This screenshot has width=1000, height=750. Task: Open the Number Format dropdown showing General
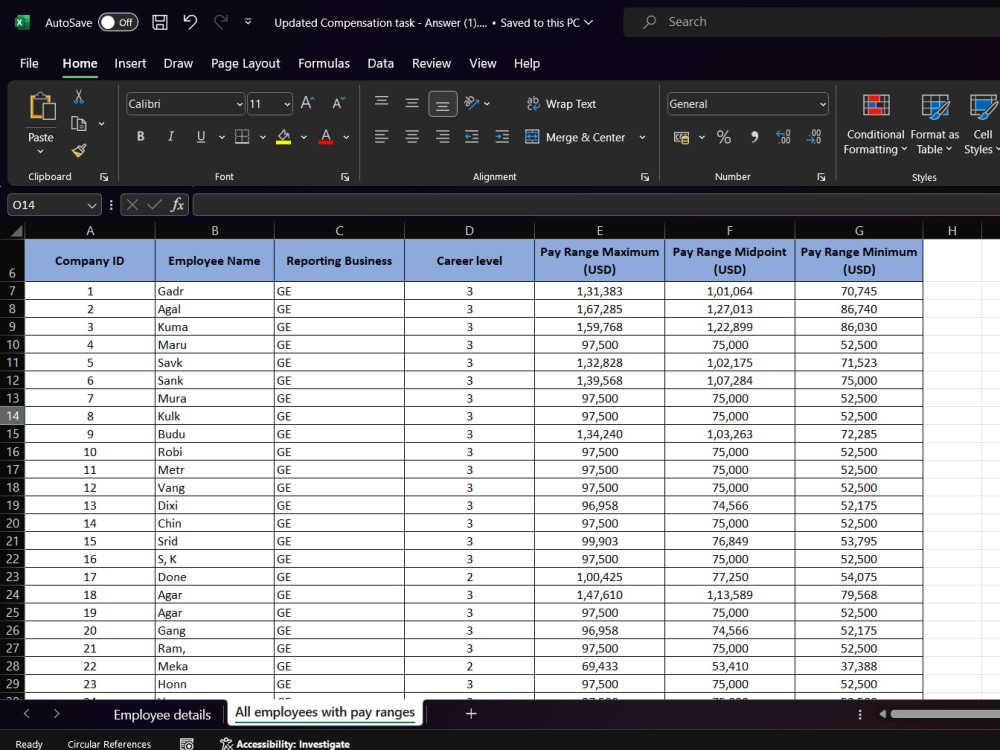746,103
